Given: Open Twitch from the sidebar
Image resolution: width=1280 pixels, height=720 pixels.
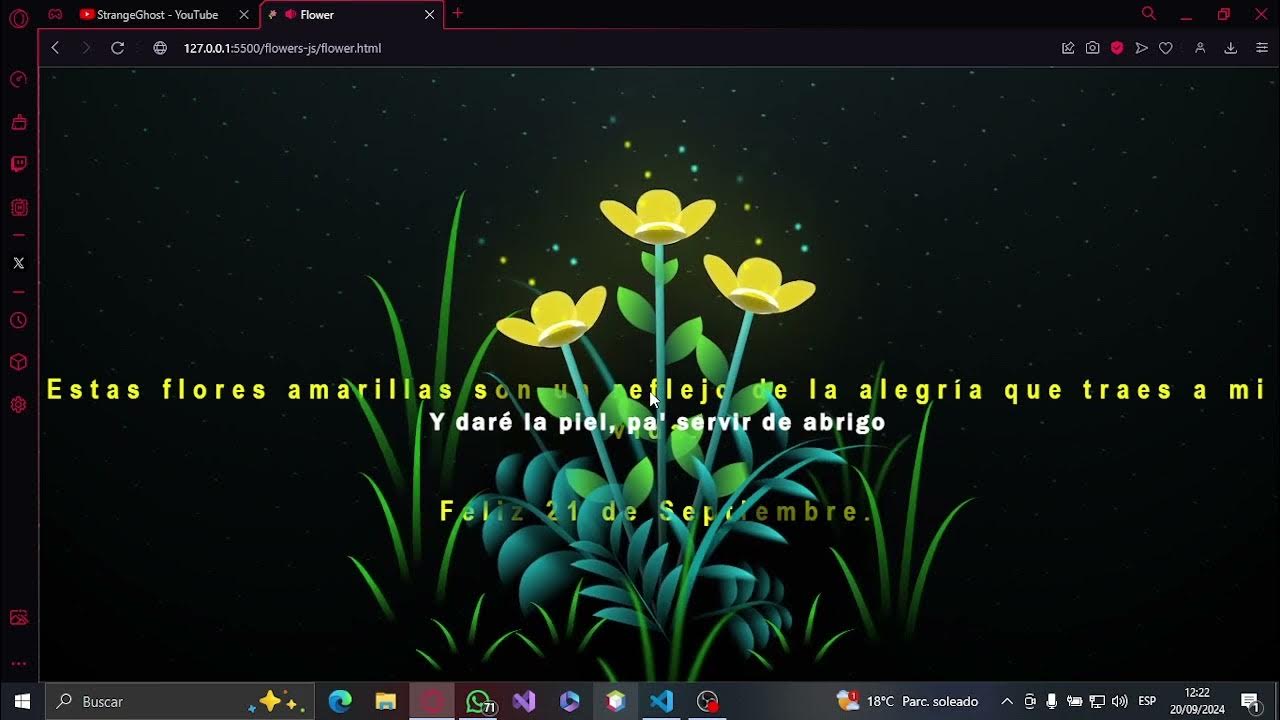Looking at the screenshot, I should (x=18, y=165).
